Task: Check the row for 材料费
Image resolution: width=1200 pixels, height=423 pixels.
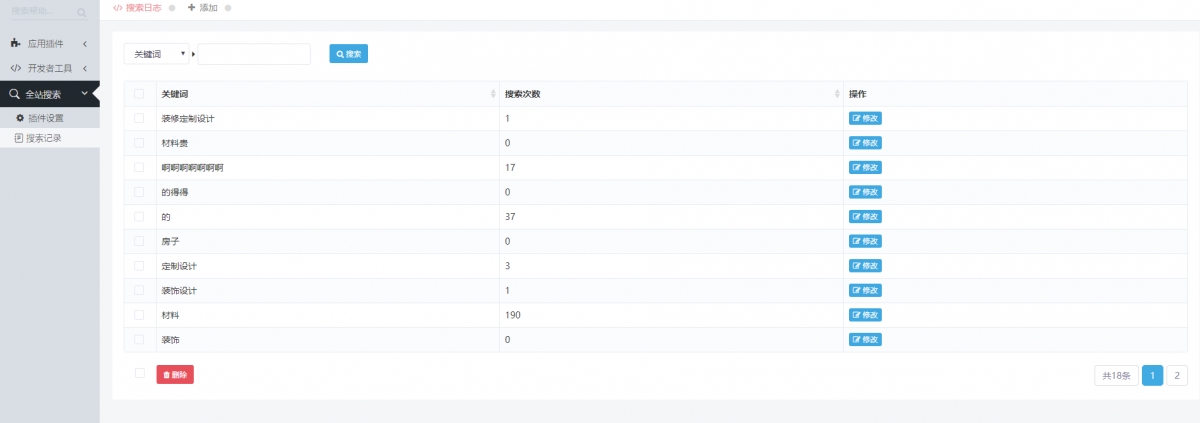Action: [x=139, y=143]
